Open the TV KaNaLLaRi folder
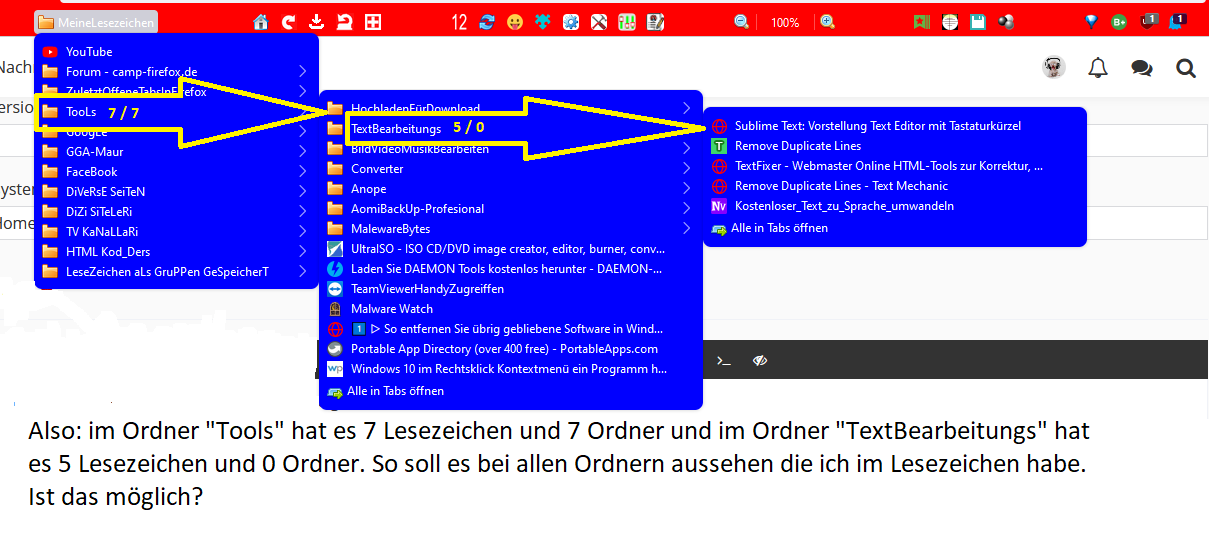 pos(177,232)
